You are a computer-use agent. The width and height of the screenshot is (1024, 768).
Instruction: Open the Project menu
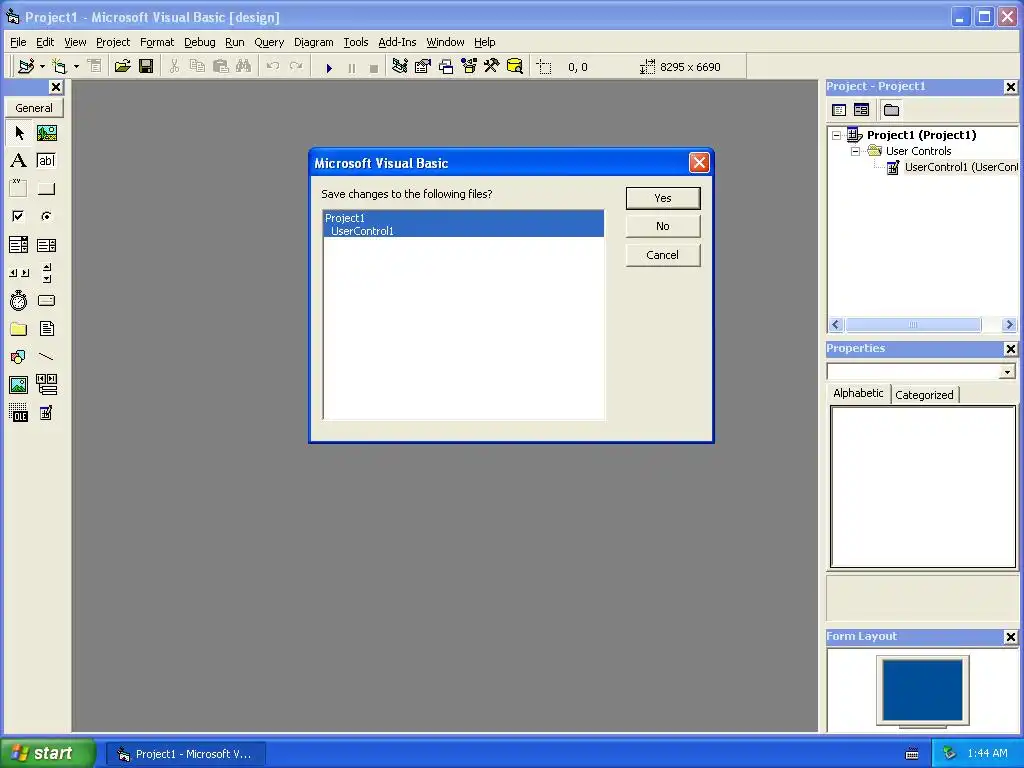tap(113, 42)
